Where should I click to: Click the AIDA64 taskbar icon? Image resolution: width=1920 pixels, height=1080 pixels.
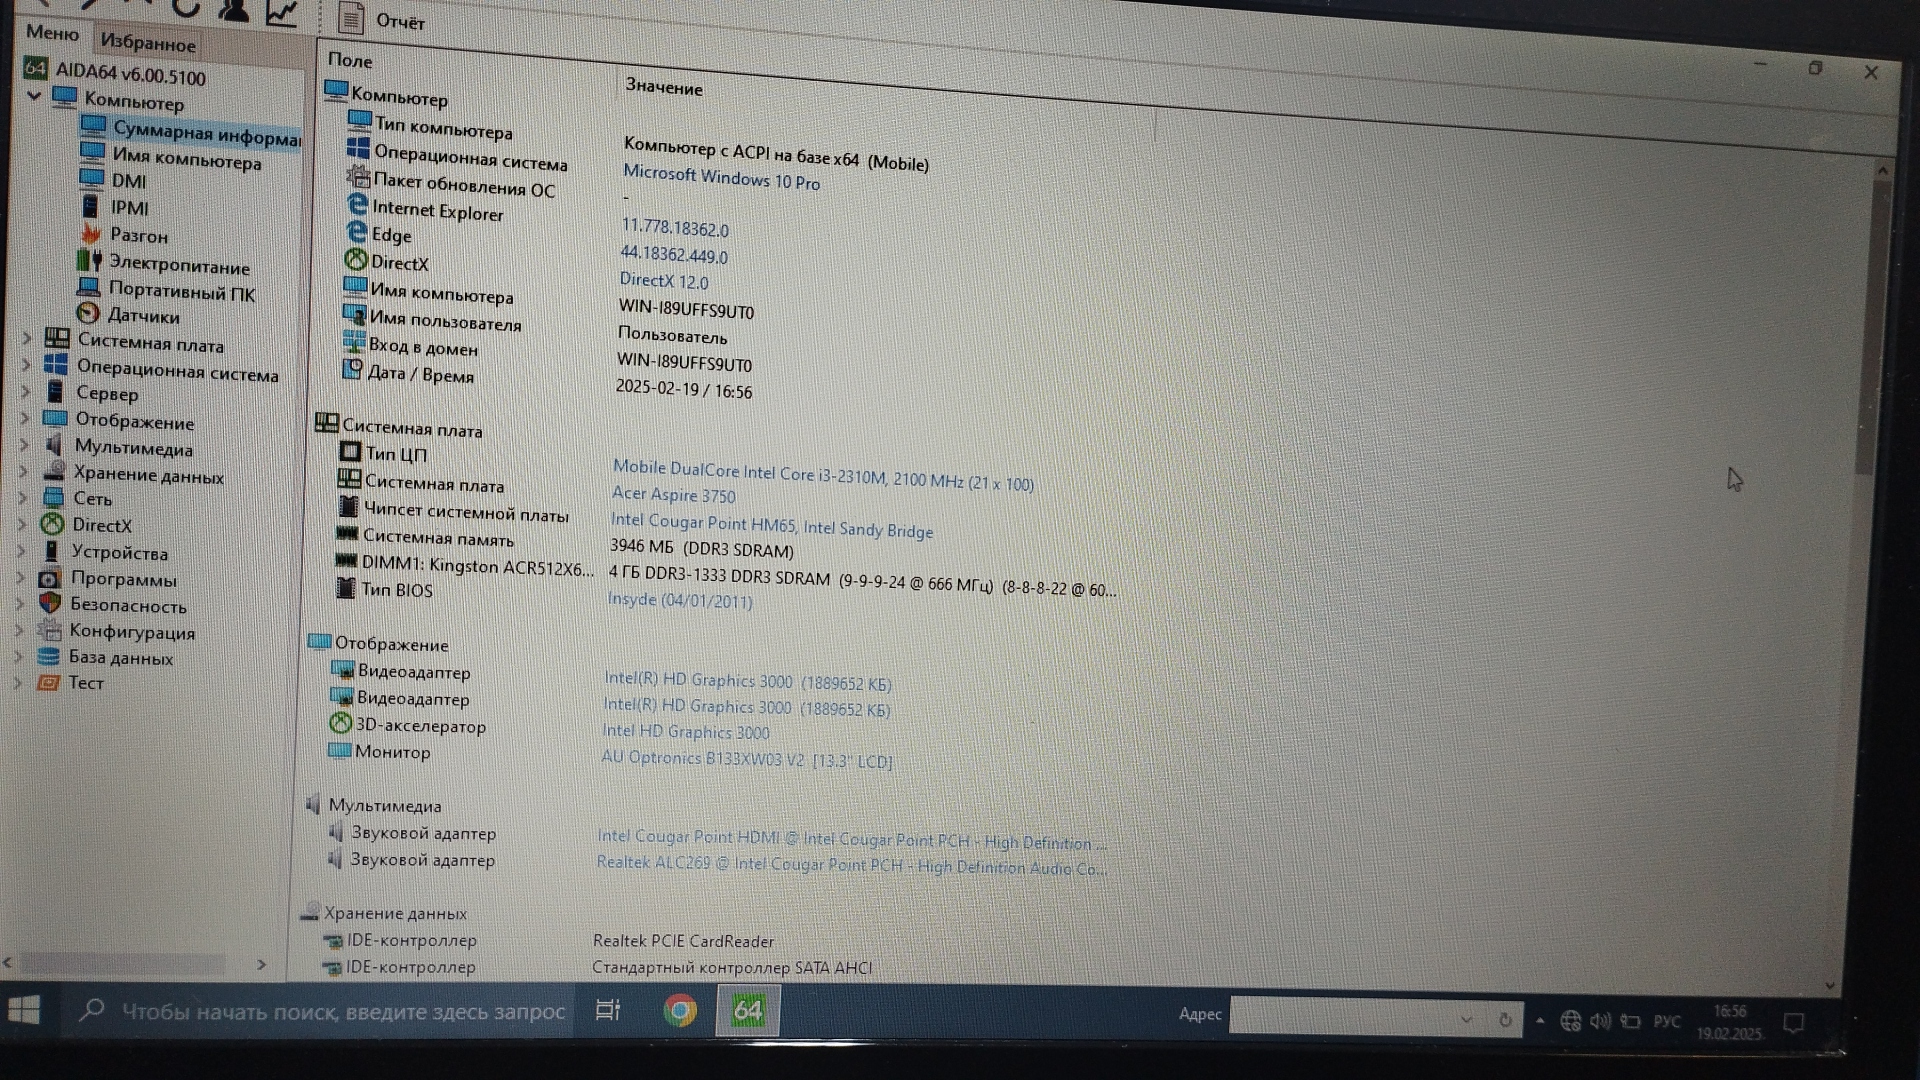pyautogui.click(x=748, y=1010)
